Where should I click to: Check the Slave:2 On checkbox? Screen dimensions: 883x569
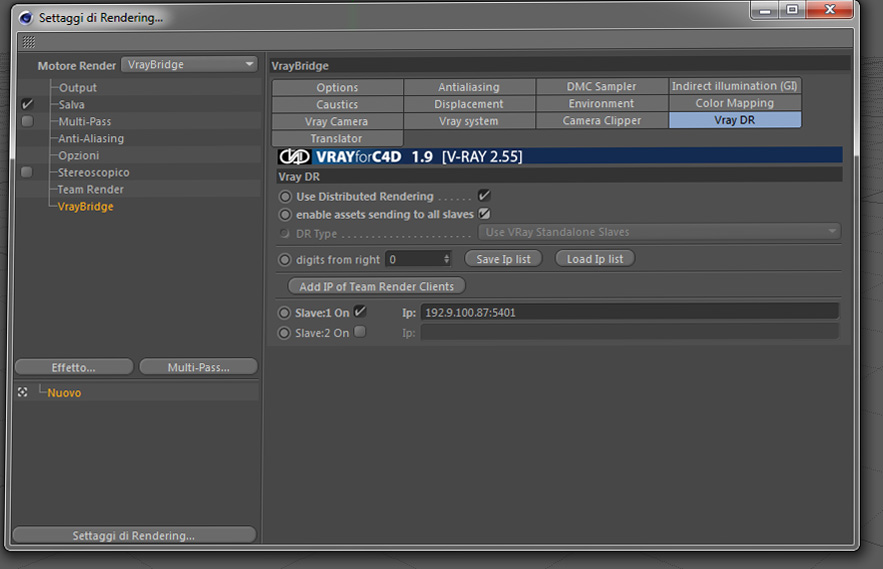point(360,332)
